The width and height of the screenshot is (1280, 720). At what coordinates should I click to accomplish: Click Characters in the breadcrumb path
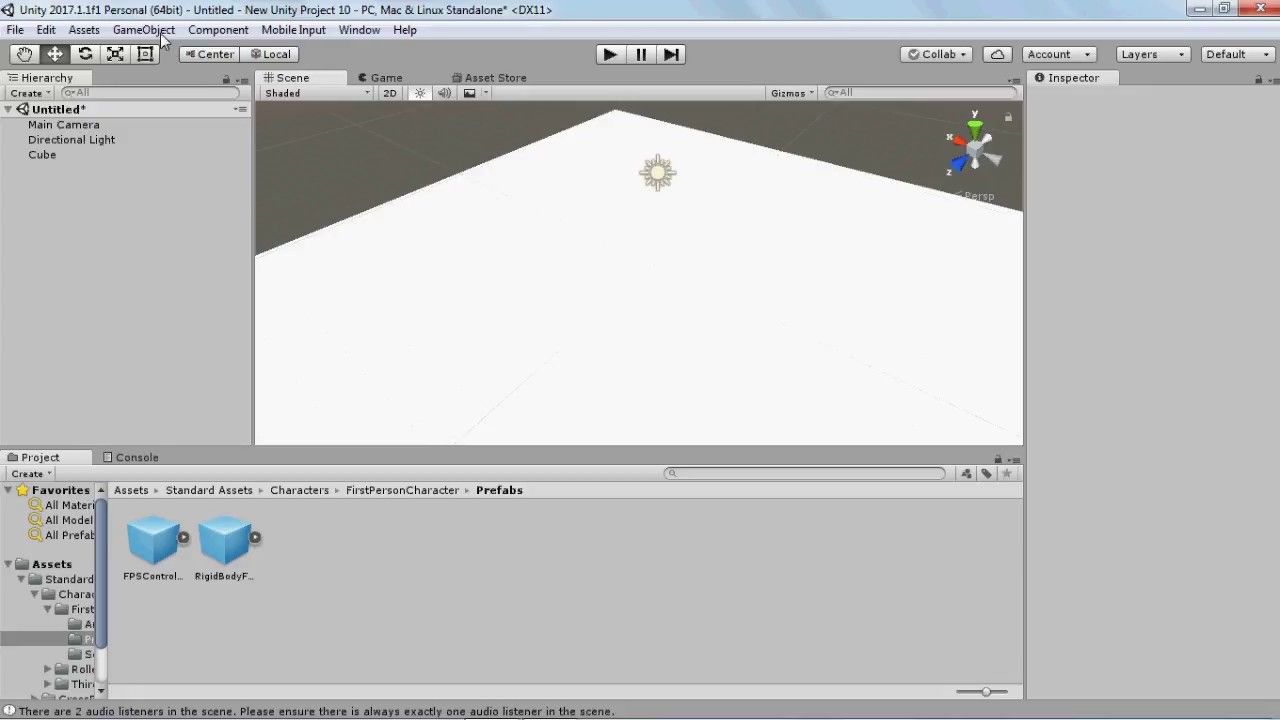tap(299, 490)
